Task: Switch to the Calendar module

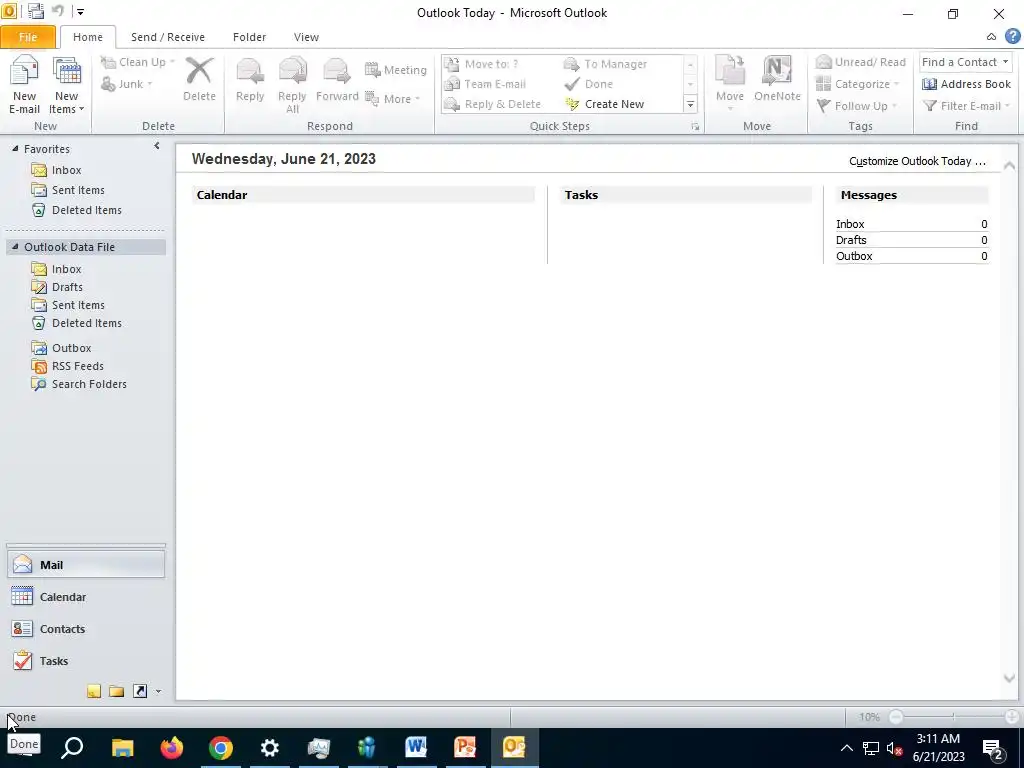Action: pyautogui.click(x=86, y=597)
